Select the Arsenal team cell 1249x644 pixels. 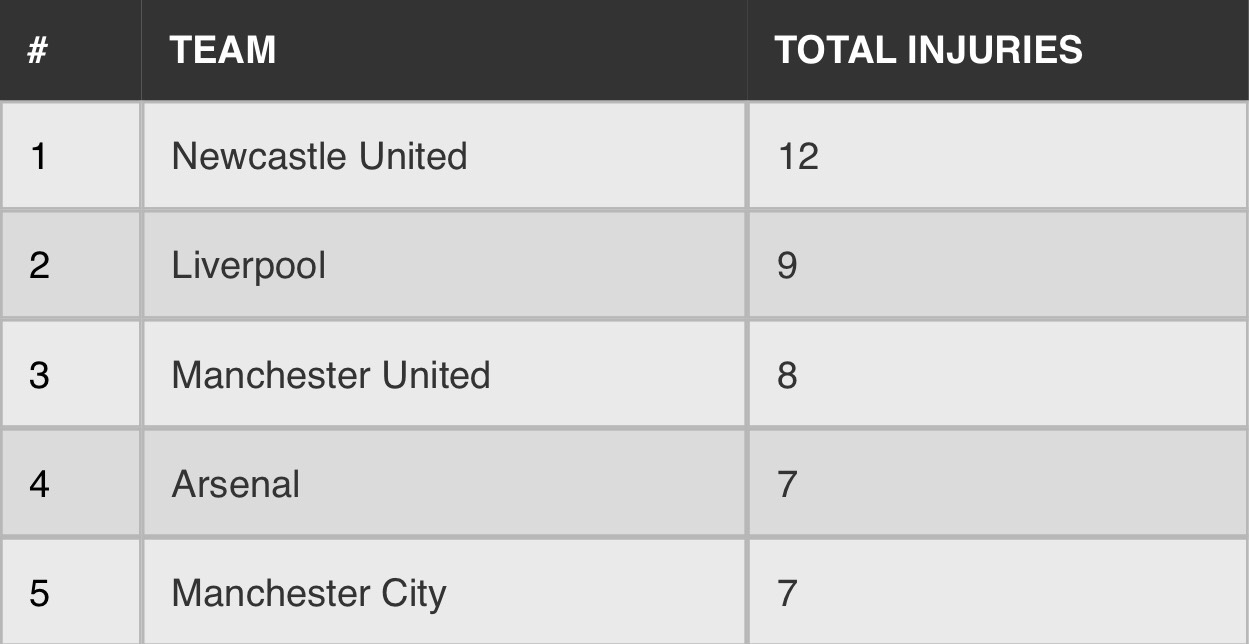pyautogui.click(x=444, y=484)
